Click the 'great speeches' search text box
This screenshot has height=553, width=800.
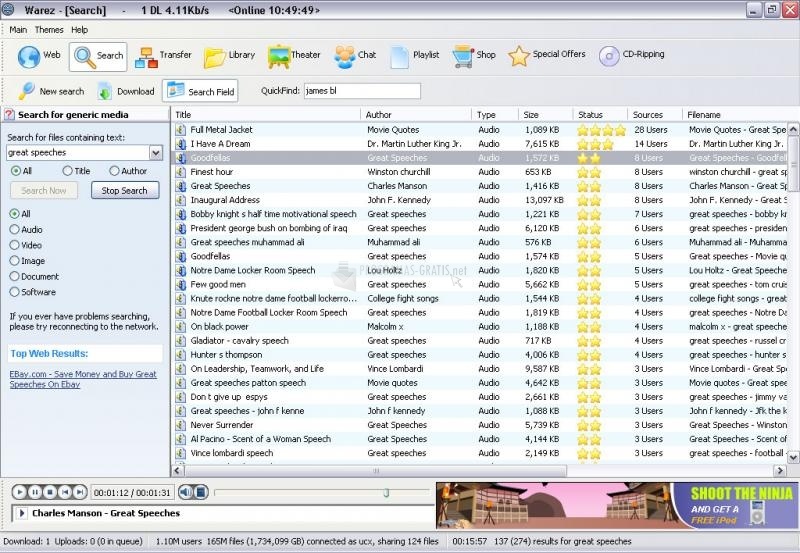coord(78,152)
